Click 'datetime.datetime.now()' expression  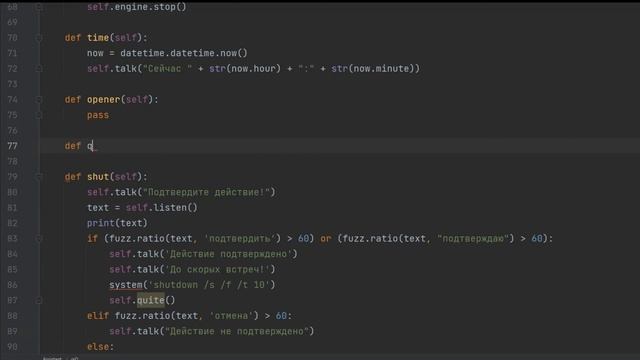tap(184, 53)
